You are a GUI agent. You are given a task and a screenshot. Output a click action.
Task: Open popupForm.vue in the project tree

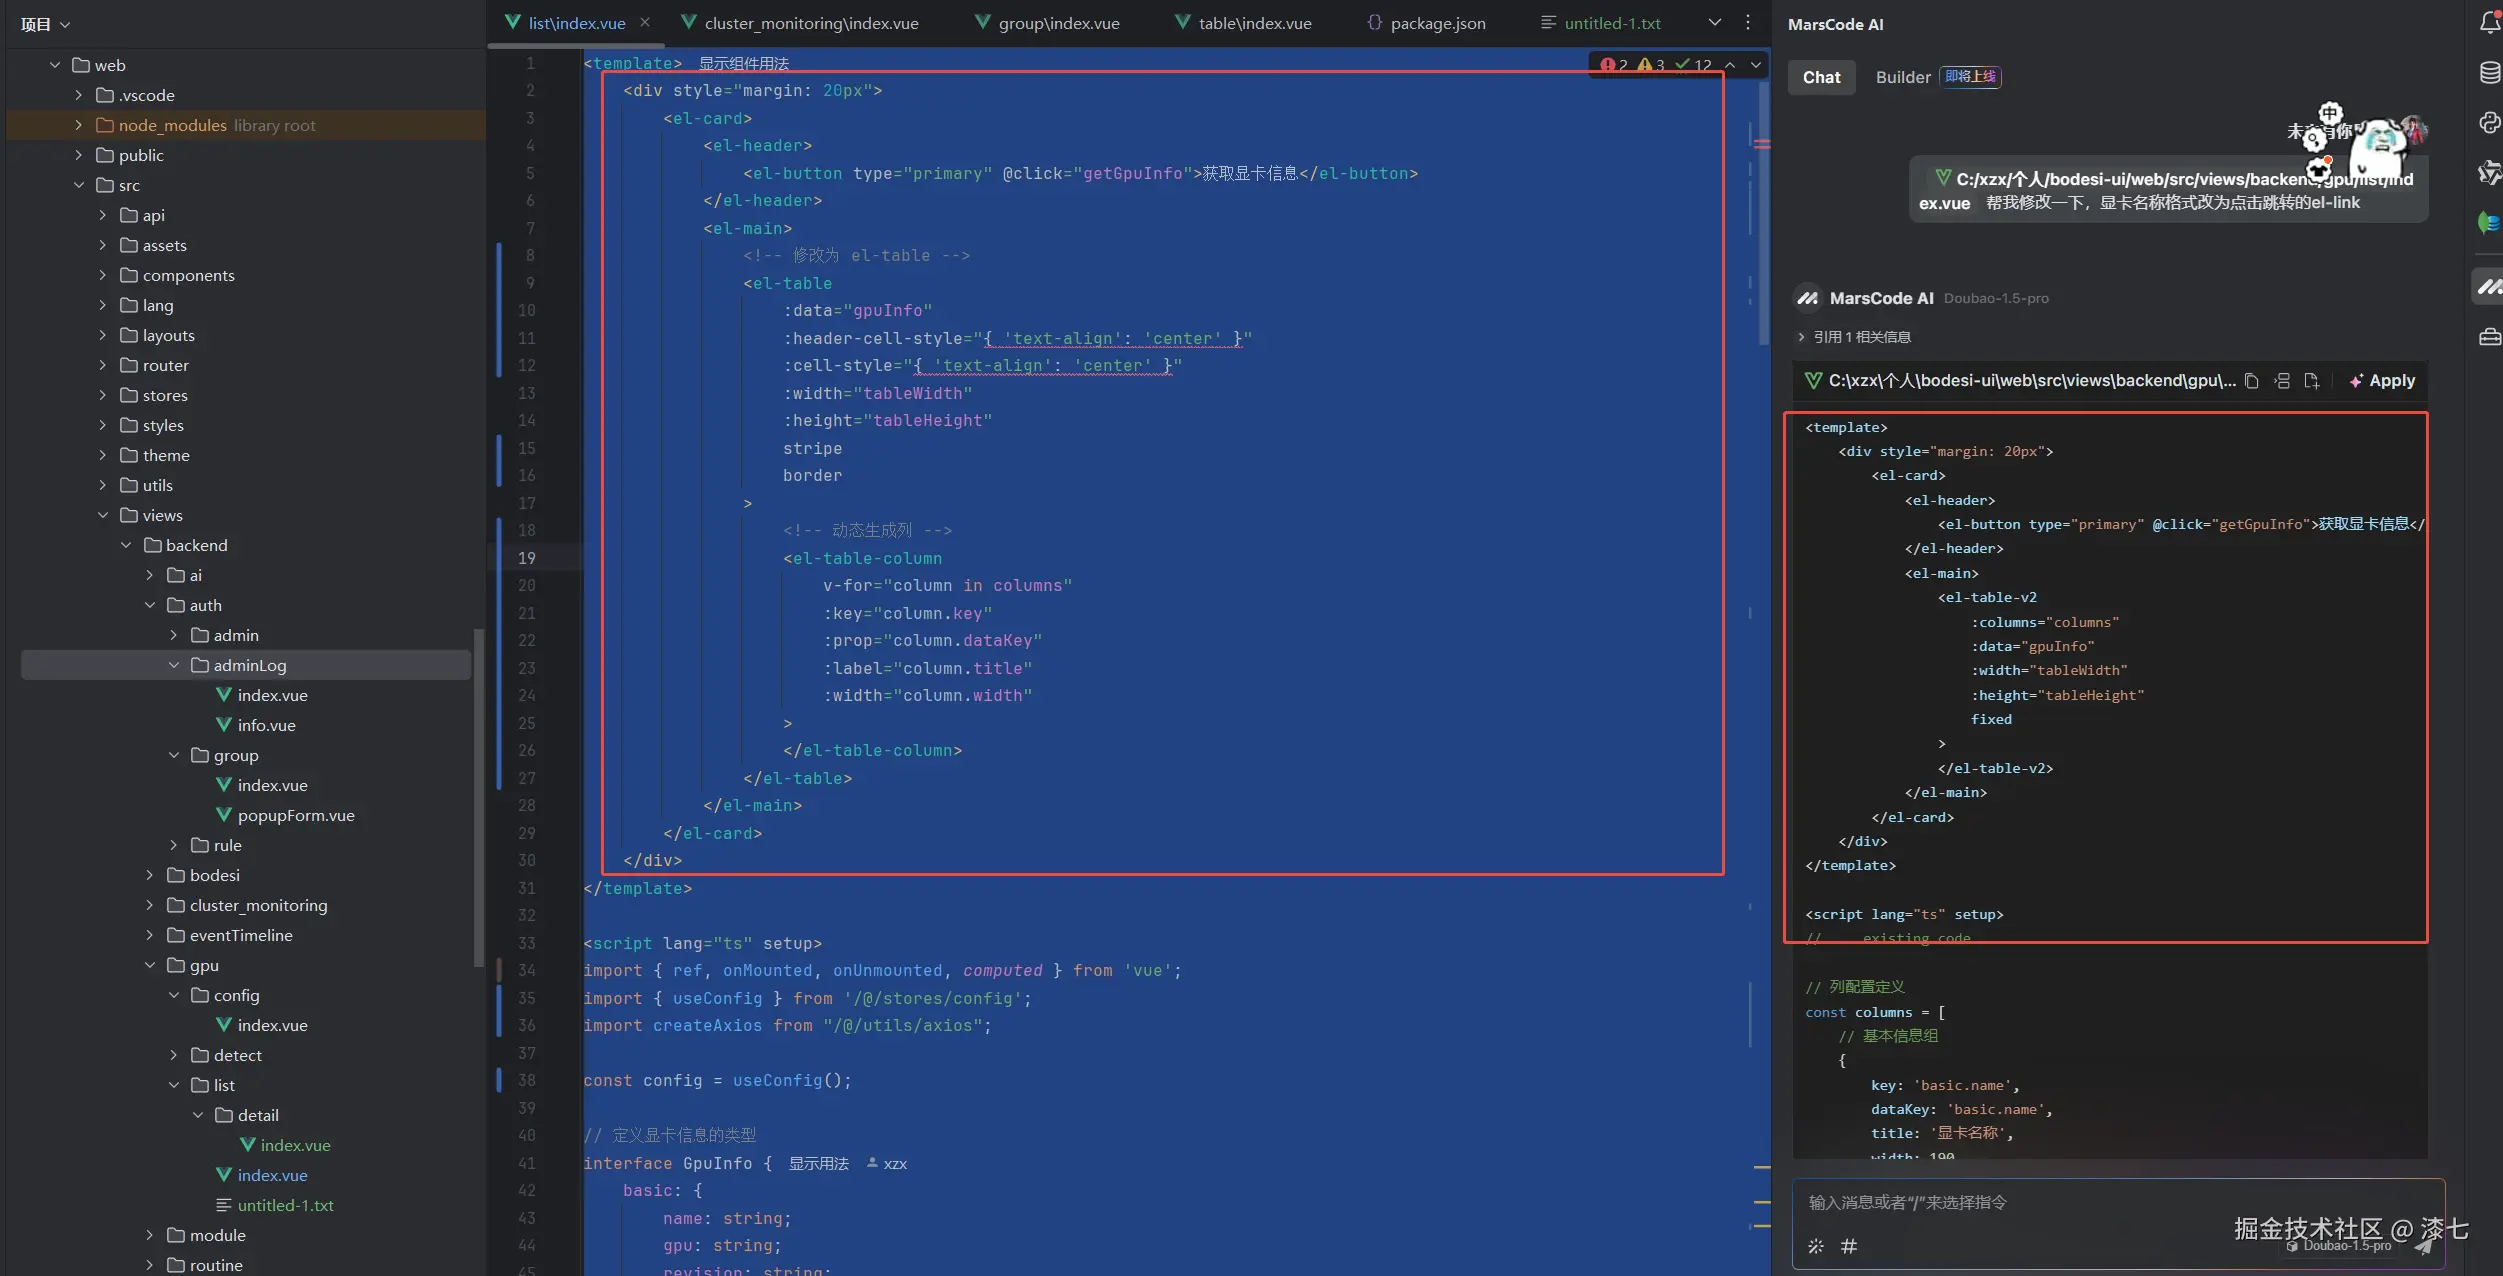(x=295, y=815)
